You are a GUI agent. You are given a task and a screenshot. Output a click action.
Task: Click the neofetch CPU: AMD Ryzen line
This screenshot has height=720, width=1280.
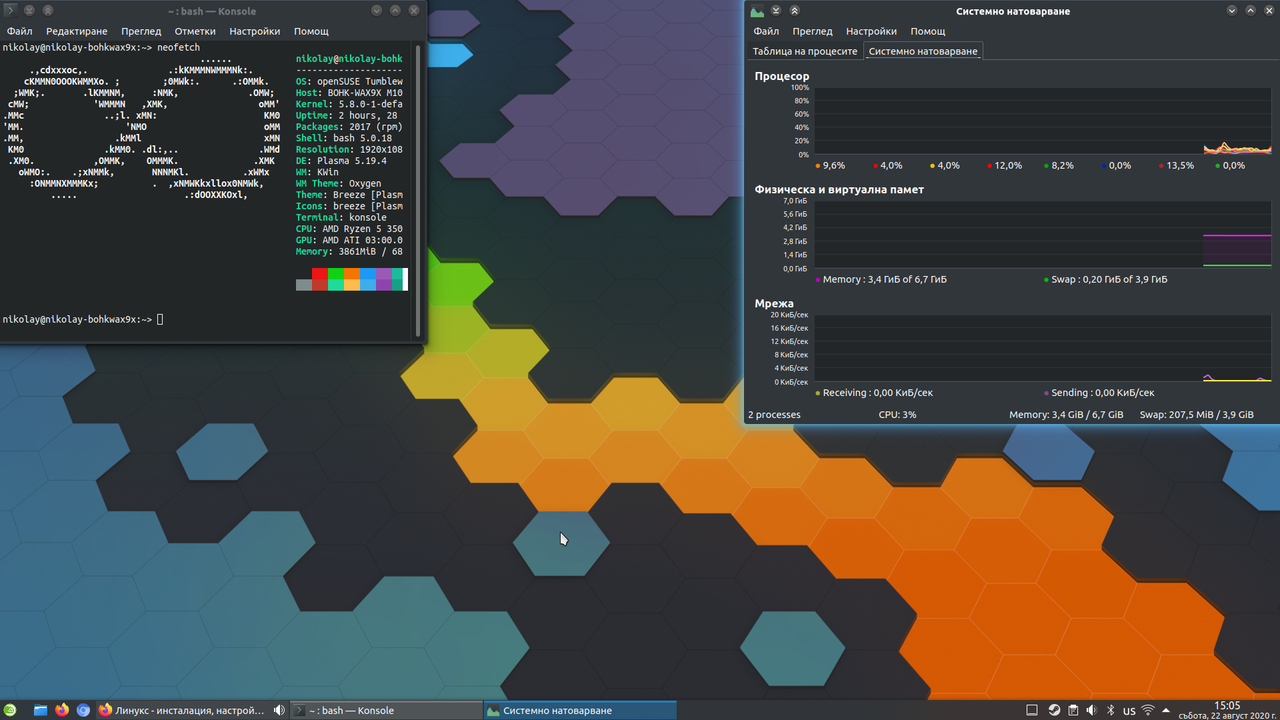point(349,228)
